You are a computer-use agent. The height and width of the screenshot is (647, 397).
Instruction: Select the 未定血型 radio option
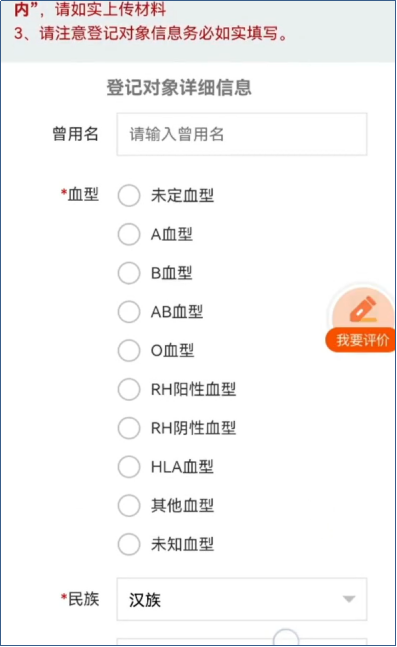(129, 196)
